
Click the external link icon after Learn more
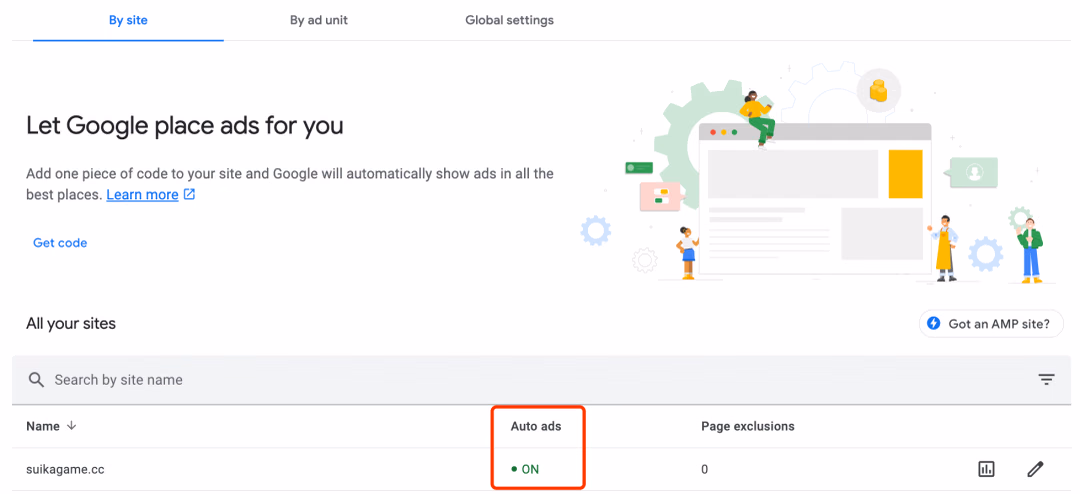pos(189,195)
